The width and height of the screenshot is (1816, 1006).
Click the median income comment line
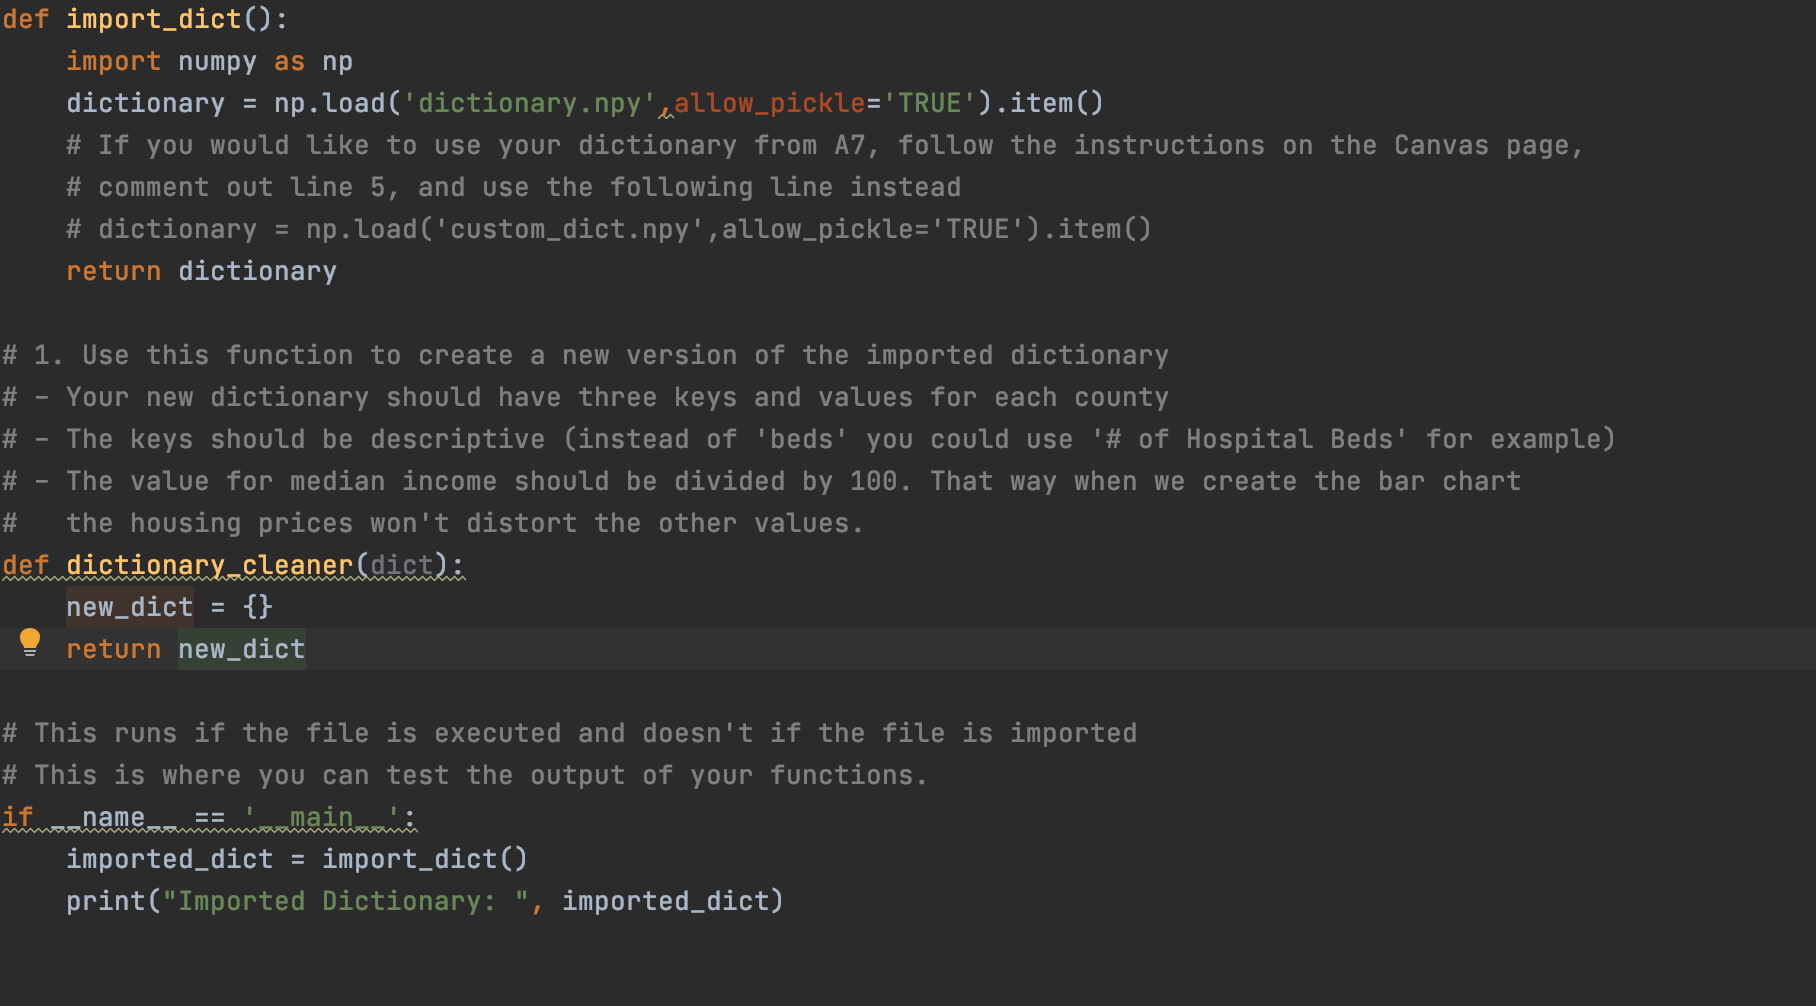click(x=760, y=480)
